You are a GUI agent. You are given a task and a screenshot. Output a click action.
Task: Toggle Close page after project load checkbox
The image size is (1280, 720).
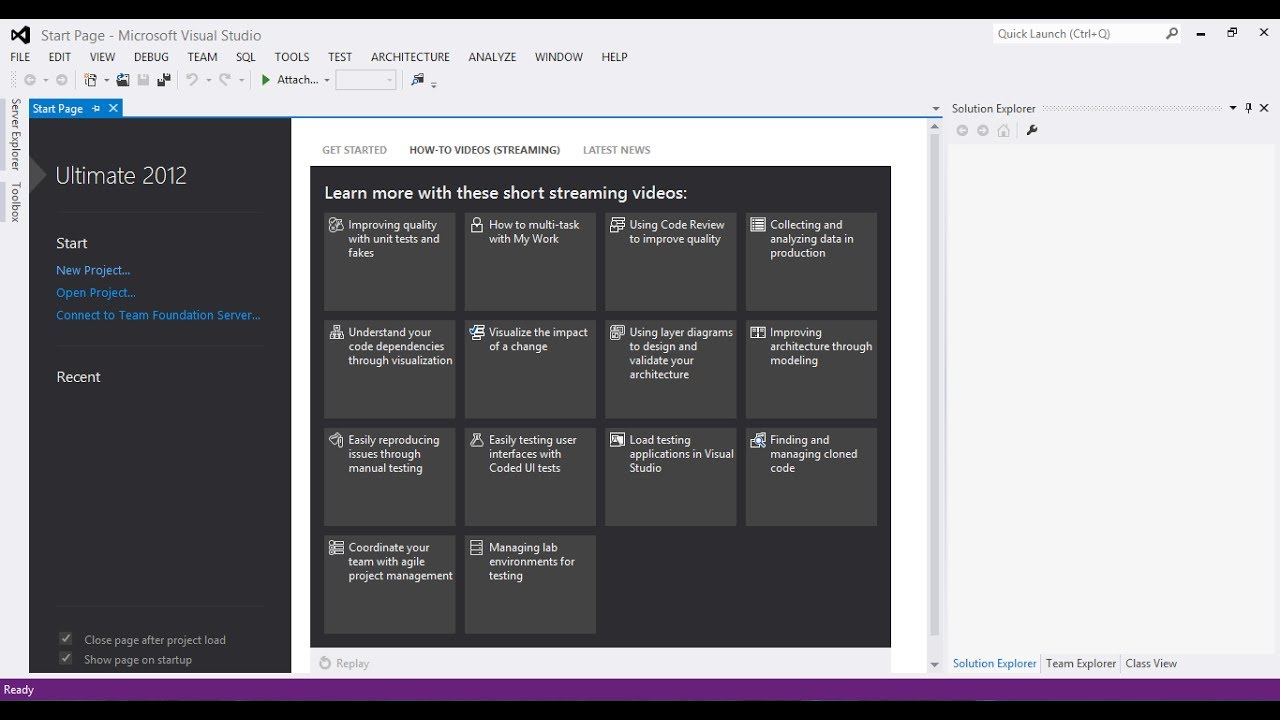(66, 639)
